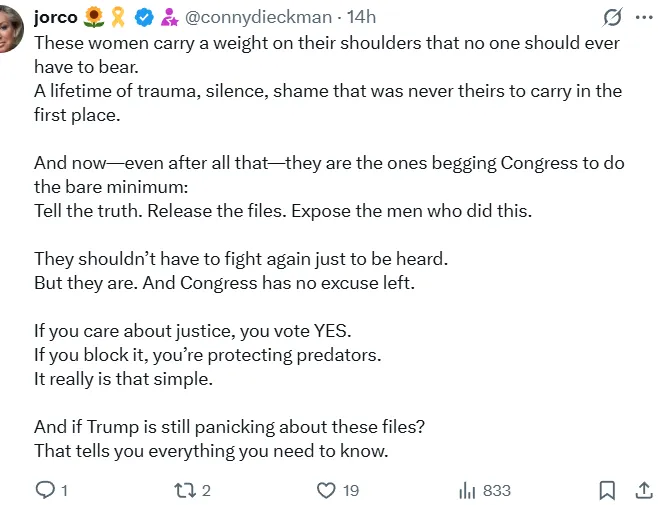Viewport: 658px width, 505px height.
Task: Open the three-dot more options menu
Action: coord(644,18)
